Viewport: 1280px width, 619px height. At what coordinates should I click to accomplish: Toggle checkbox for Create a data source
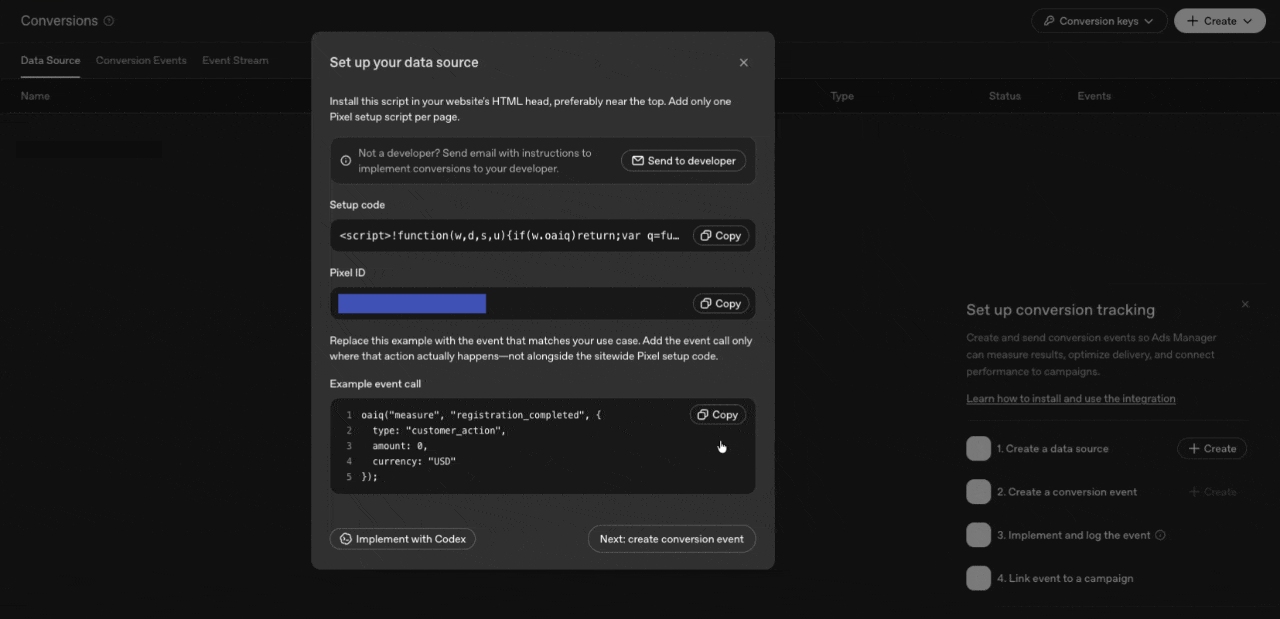tap(978, 449)
